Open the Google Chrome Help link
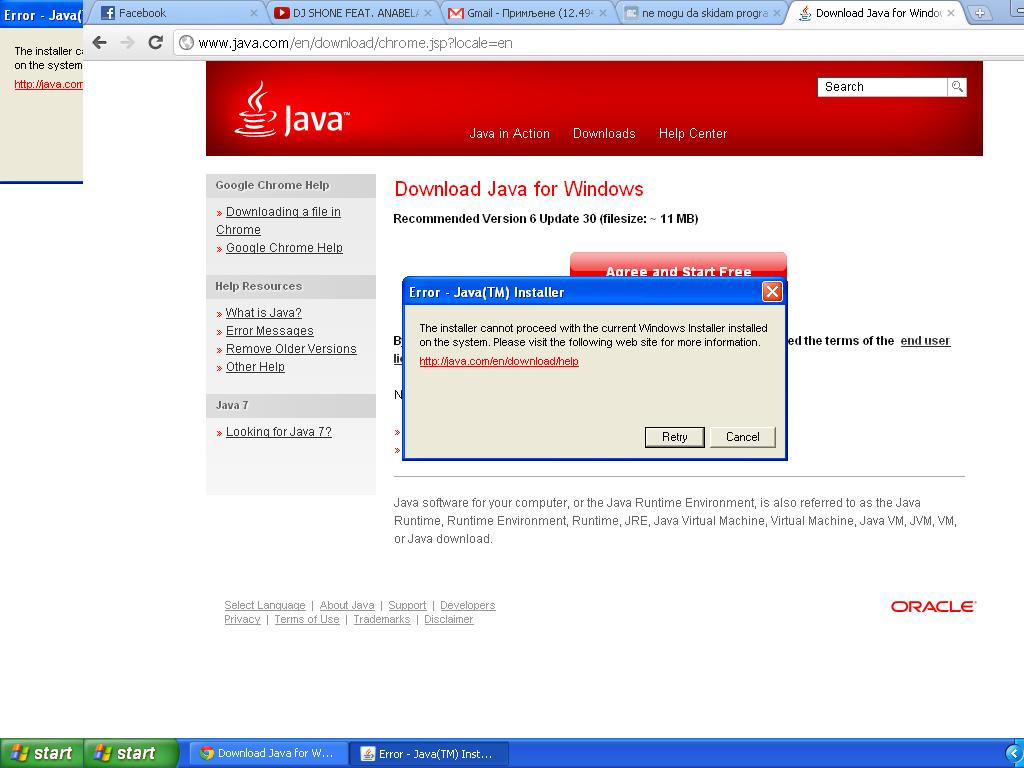1024x768 pixels. tap(284, 248)
